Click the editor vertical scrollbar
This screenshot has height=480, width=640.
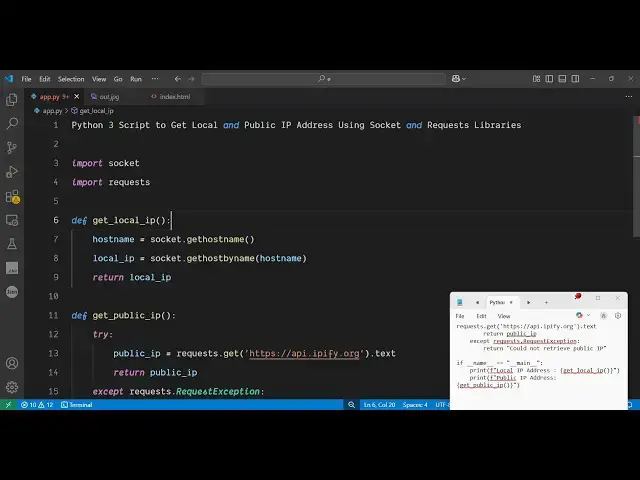point(636,176)
